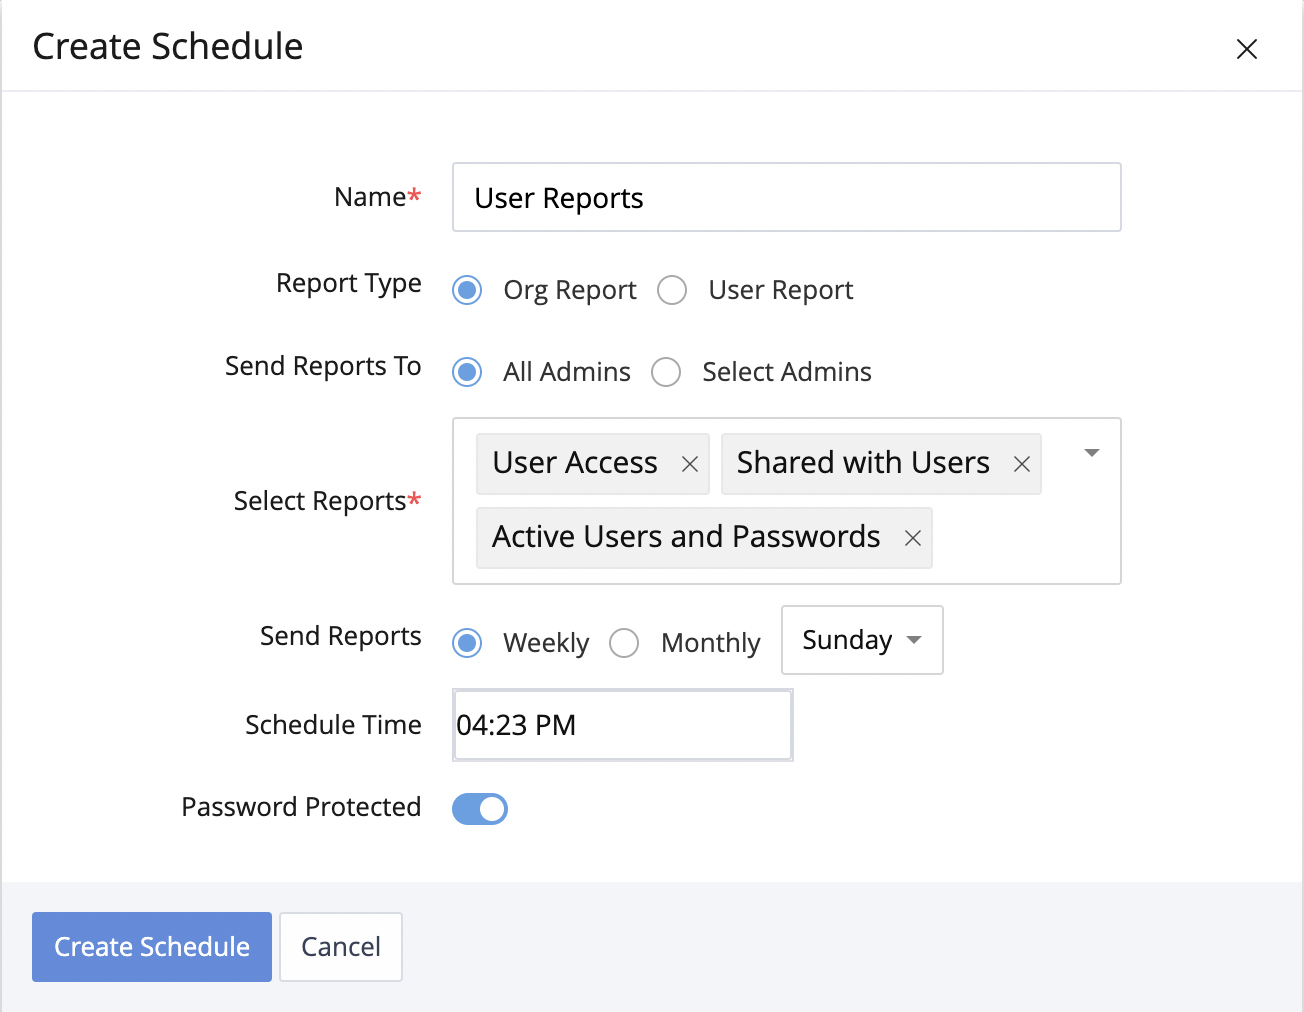The image size is (1304, 1012).
Task: Expand the Select Reports dropdown arrow
Action: pyautogui.click(x=1092, y=453)
